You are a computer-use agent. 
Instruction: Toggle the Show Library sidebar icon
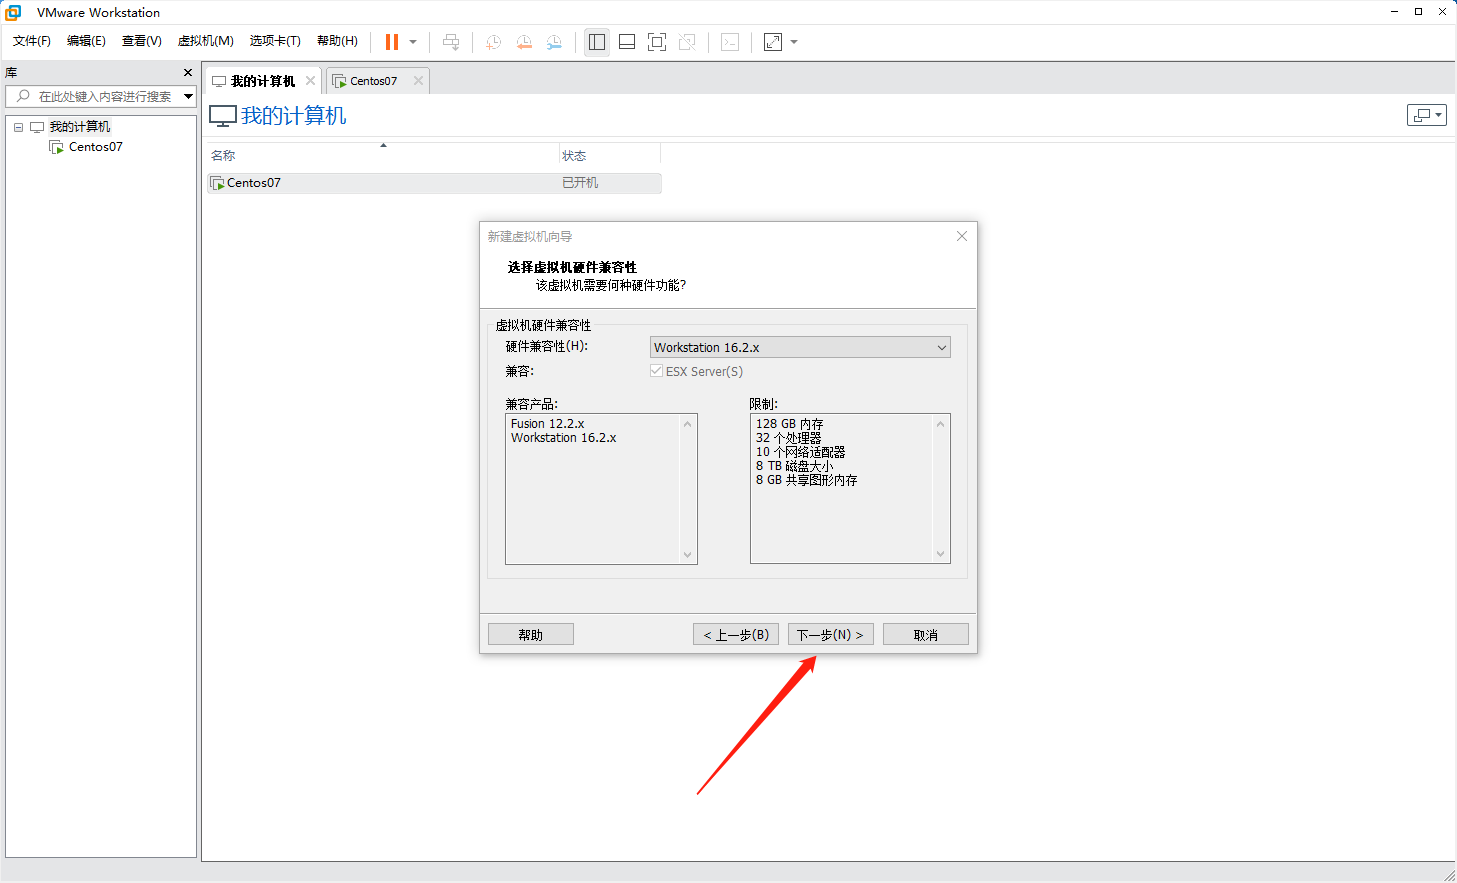pos(597,42)
